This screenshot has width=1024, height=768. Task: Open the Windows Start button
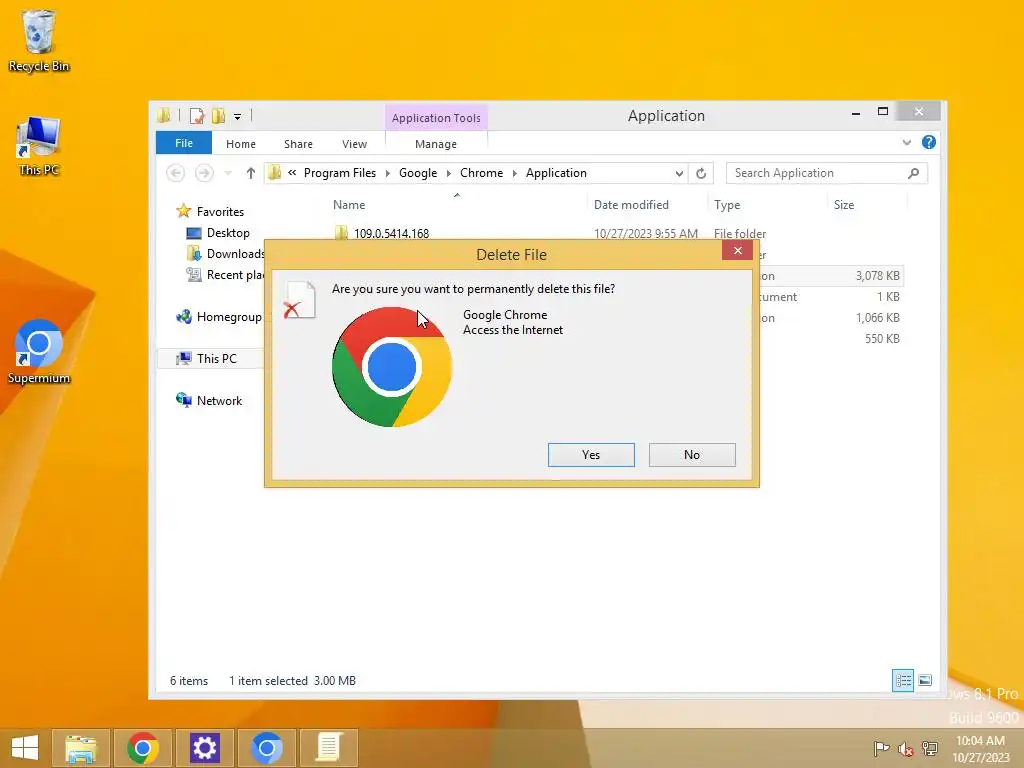pyautogui.click(x=25, y=747)
